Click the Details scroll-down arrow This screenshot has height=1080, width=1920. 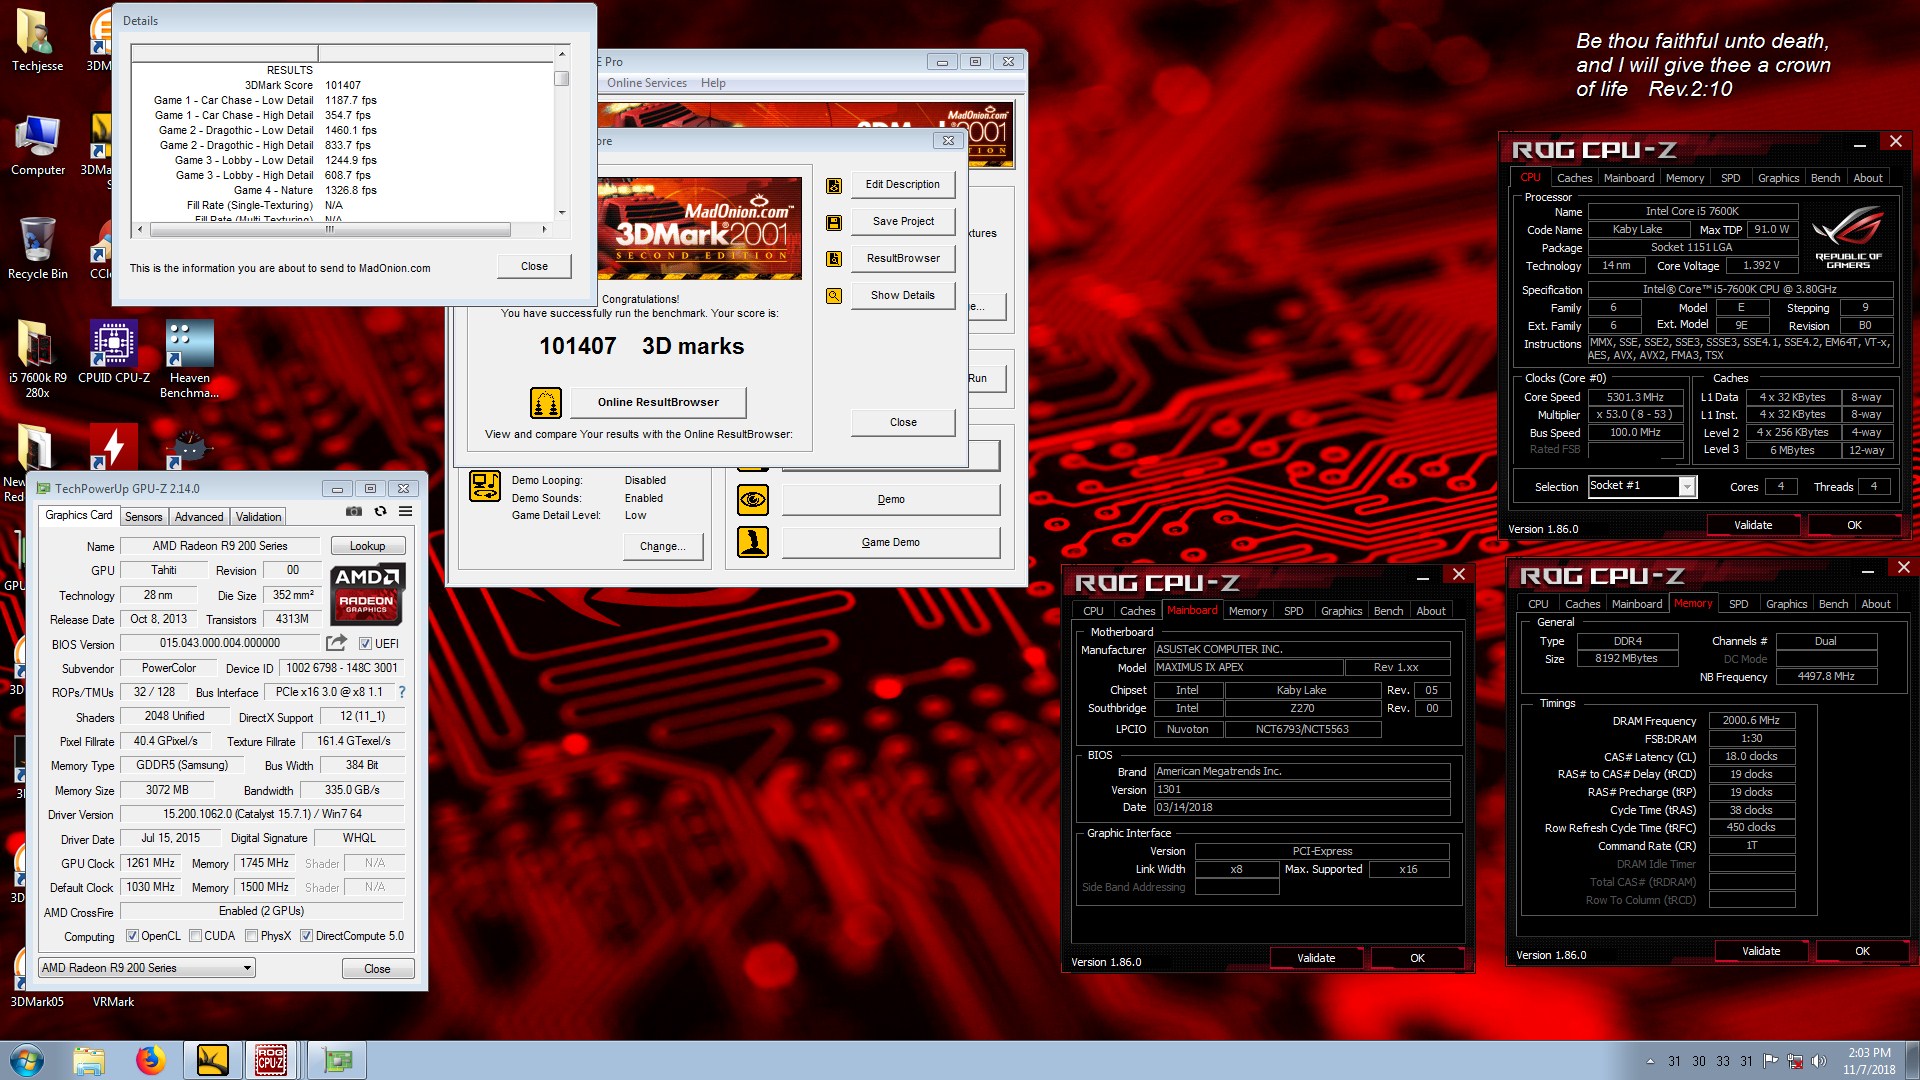pos(562,212)
